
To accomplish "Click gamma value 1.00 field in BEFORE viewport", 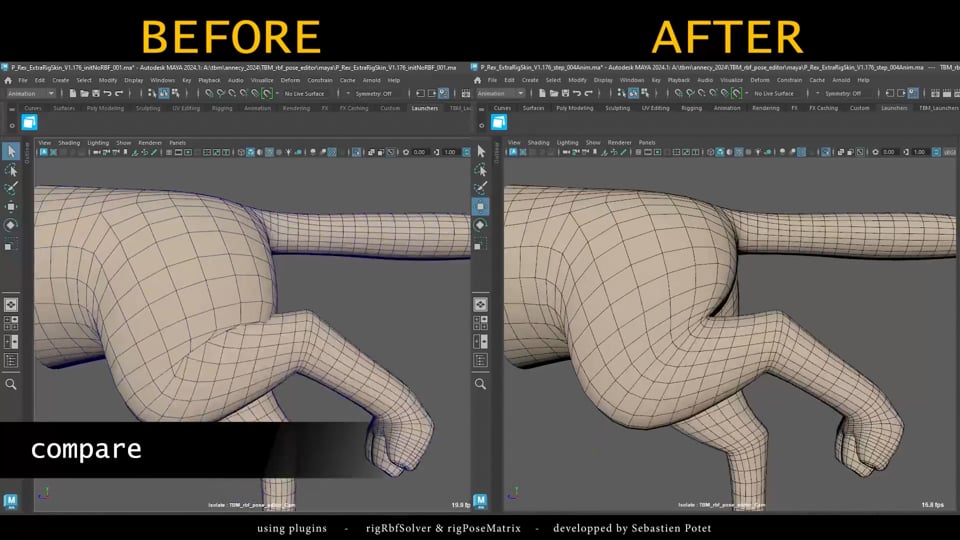I will click(x=450, y=152).
